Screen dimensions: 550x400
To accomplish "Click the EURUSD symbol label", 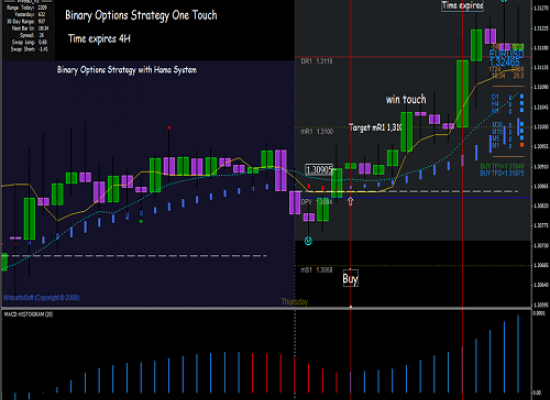I will click(x=506, y=54).
